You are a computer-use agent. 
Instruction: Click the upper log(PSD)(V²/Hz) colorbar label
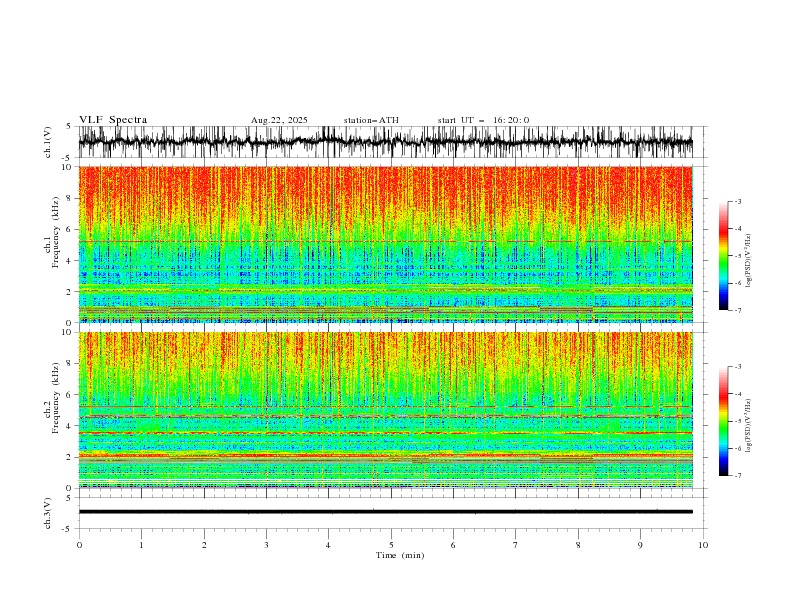(748, 261)
